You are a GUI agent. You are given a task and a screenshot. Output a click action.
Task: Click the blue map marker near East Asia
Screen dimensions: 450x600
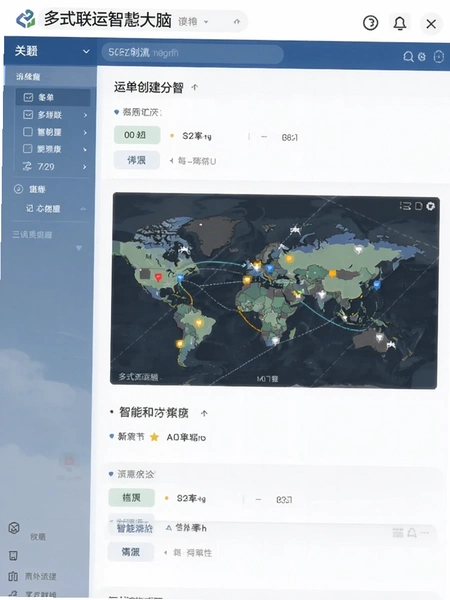(377, 284)
